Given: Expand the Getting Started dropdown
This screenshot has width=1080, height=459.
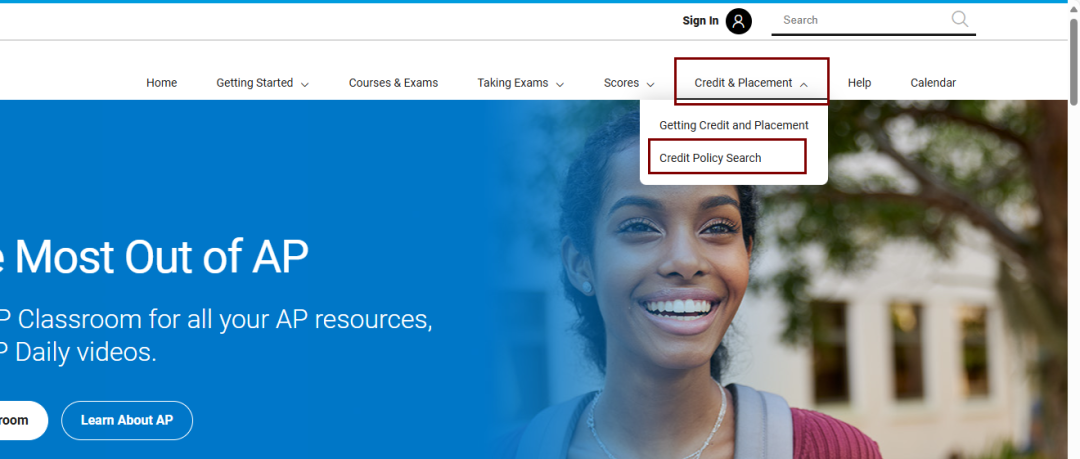Looking at the screenshot, I should click(262, 83).
